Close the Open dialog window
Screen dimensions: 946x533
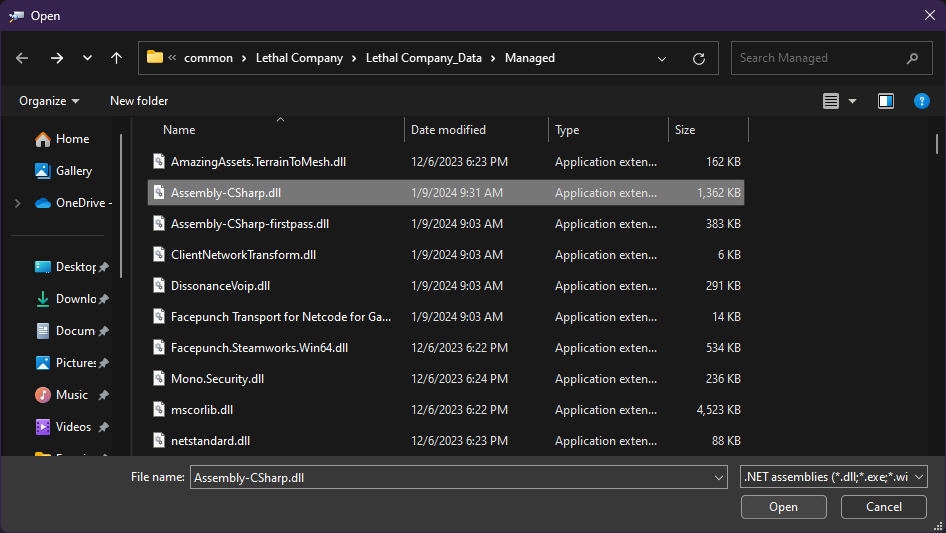[930, 16]
